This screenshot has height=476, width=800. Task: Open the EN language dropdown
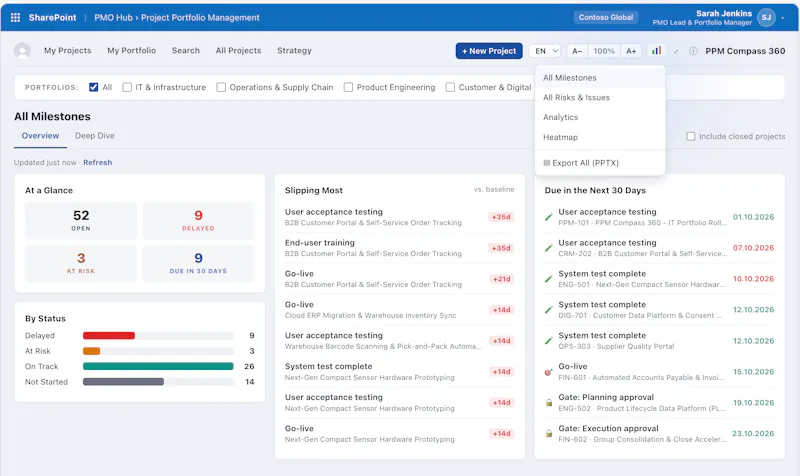tap(545, 51)
